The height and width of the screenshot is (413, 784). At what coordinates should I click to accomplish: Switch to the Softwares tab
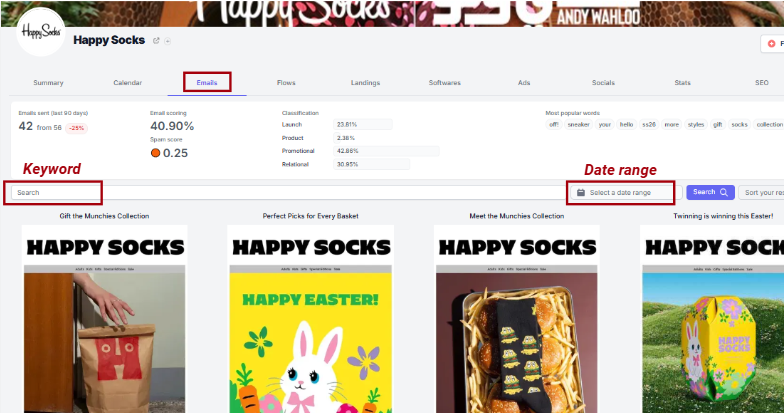pos(444,82)
